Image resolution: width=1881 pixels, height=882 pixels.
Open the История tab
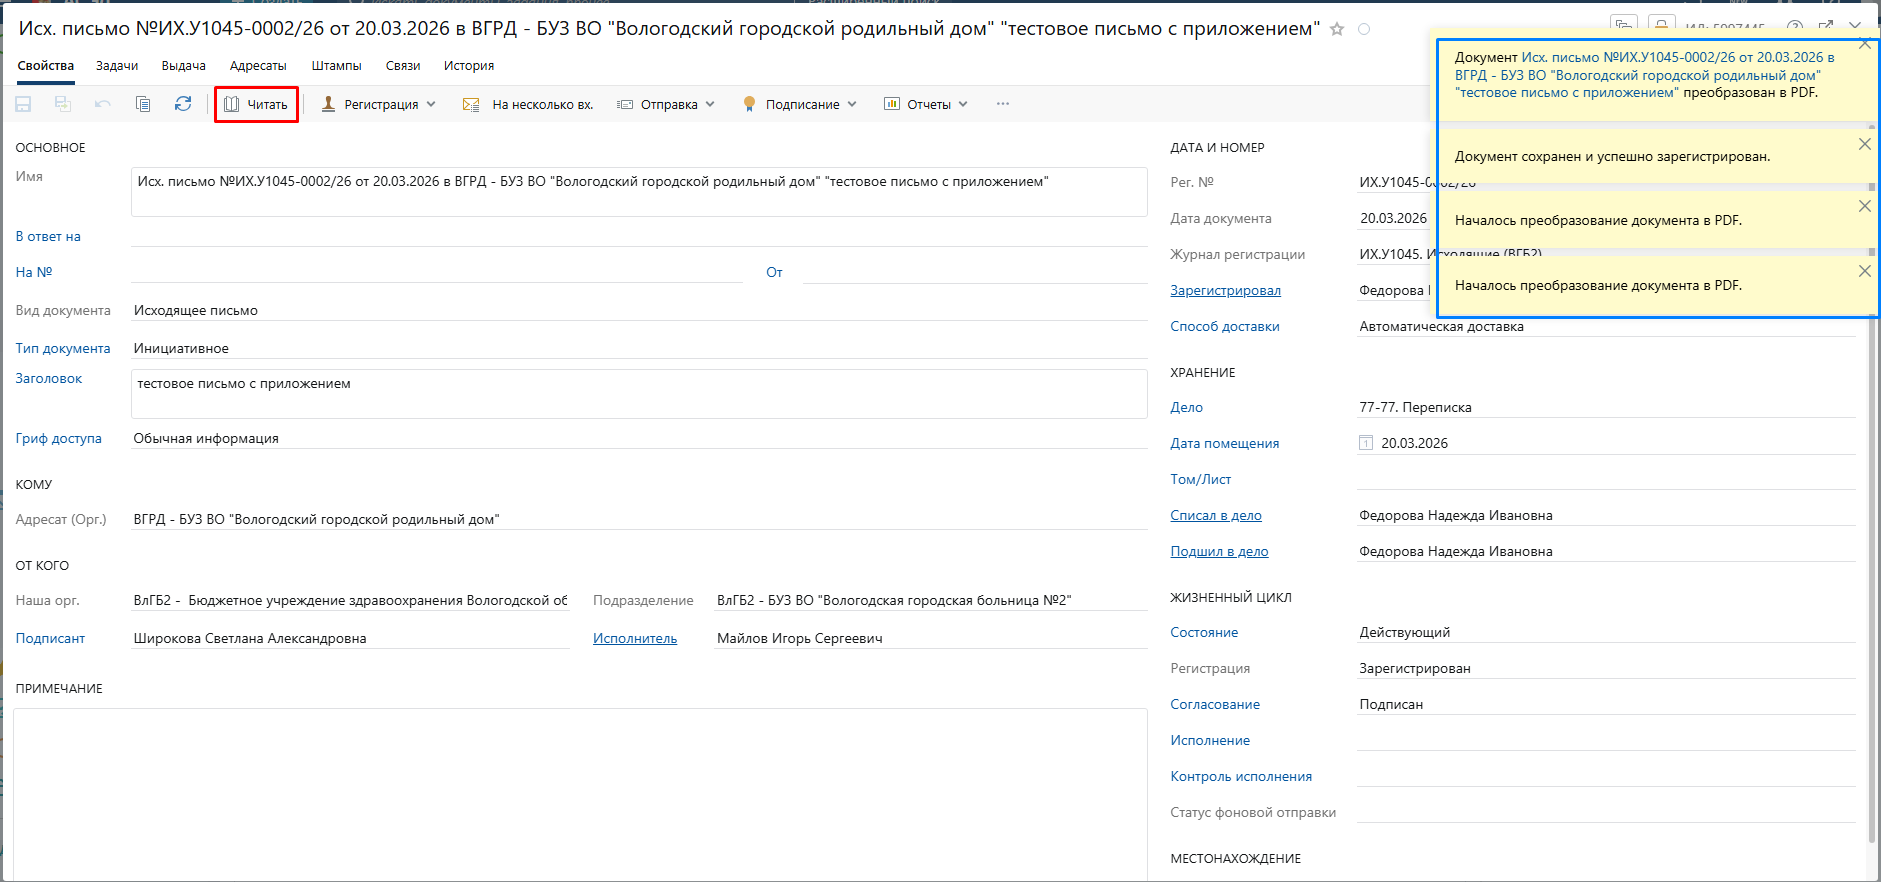point(469,66)
